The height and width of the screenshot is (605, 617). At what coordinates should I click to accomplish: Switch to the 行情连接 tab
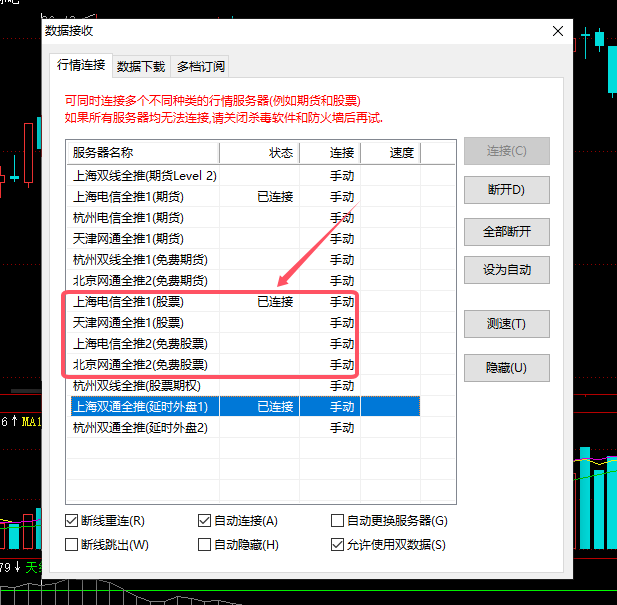pyautogui.click(x=81, y=65)
